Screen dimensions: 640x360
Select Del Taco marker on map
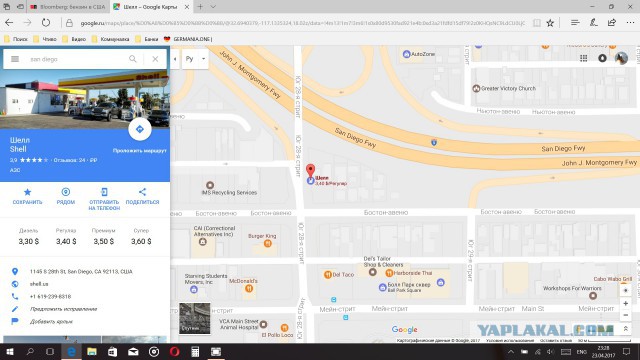click(x=327, y=275)
